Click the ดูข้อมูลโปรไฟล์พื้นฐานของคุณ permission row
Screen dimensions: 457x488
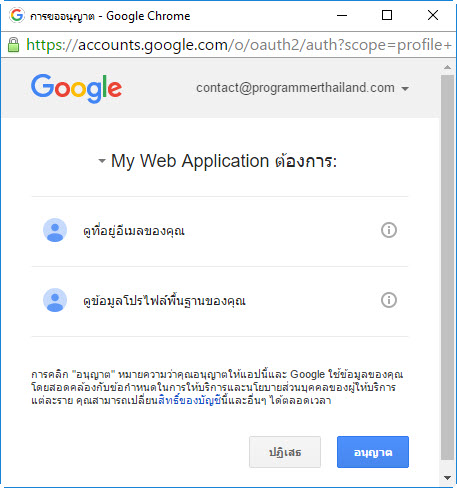point(220,300)
